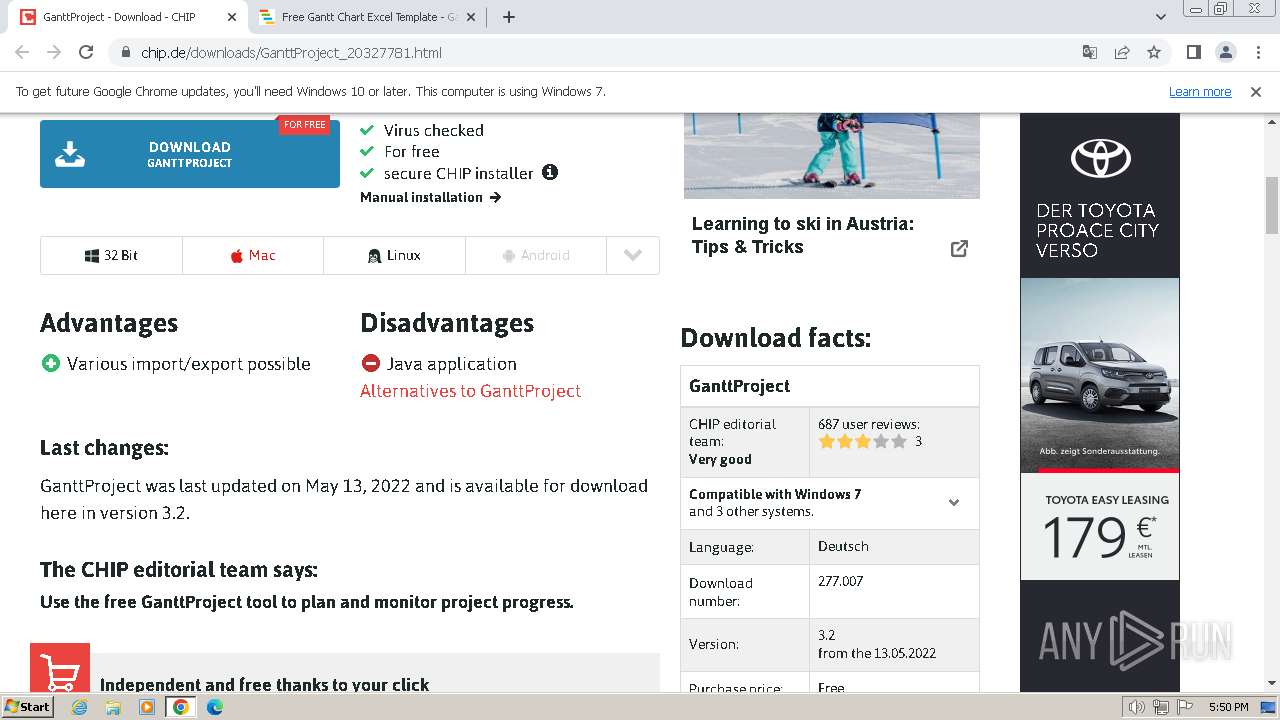Click the red shopping cart icon

60,668
